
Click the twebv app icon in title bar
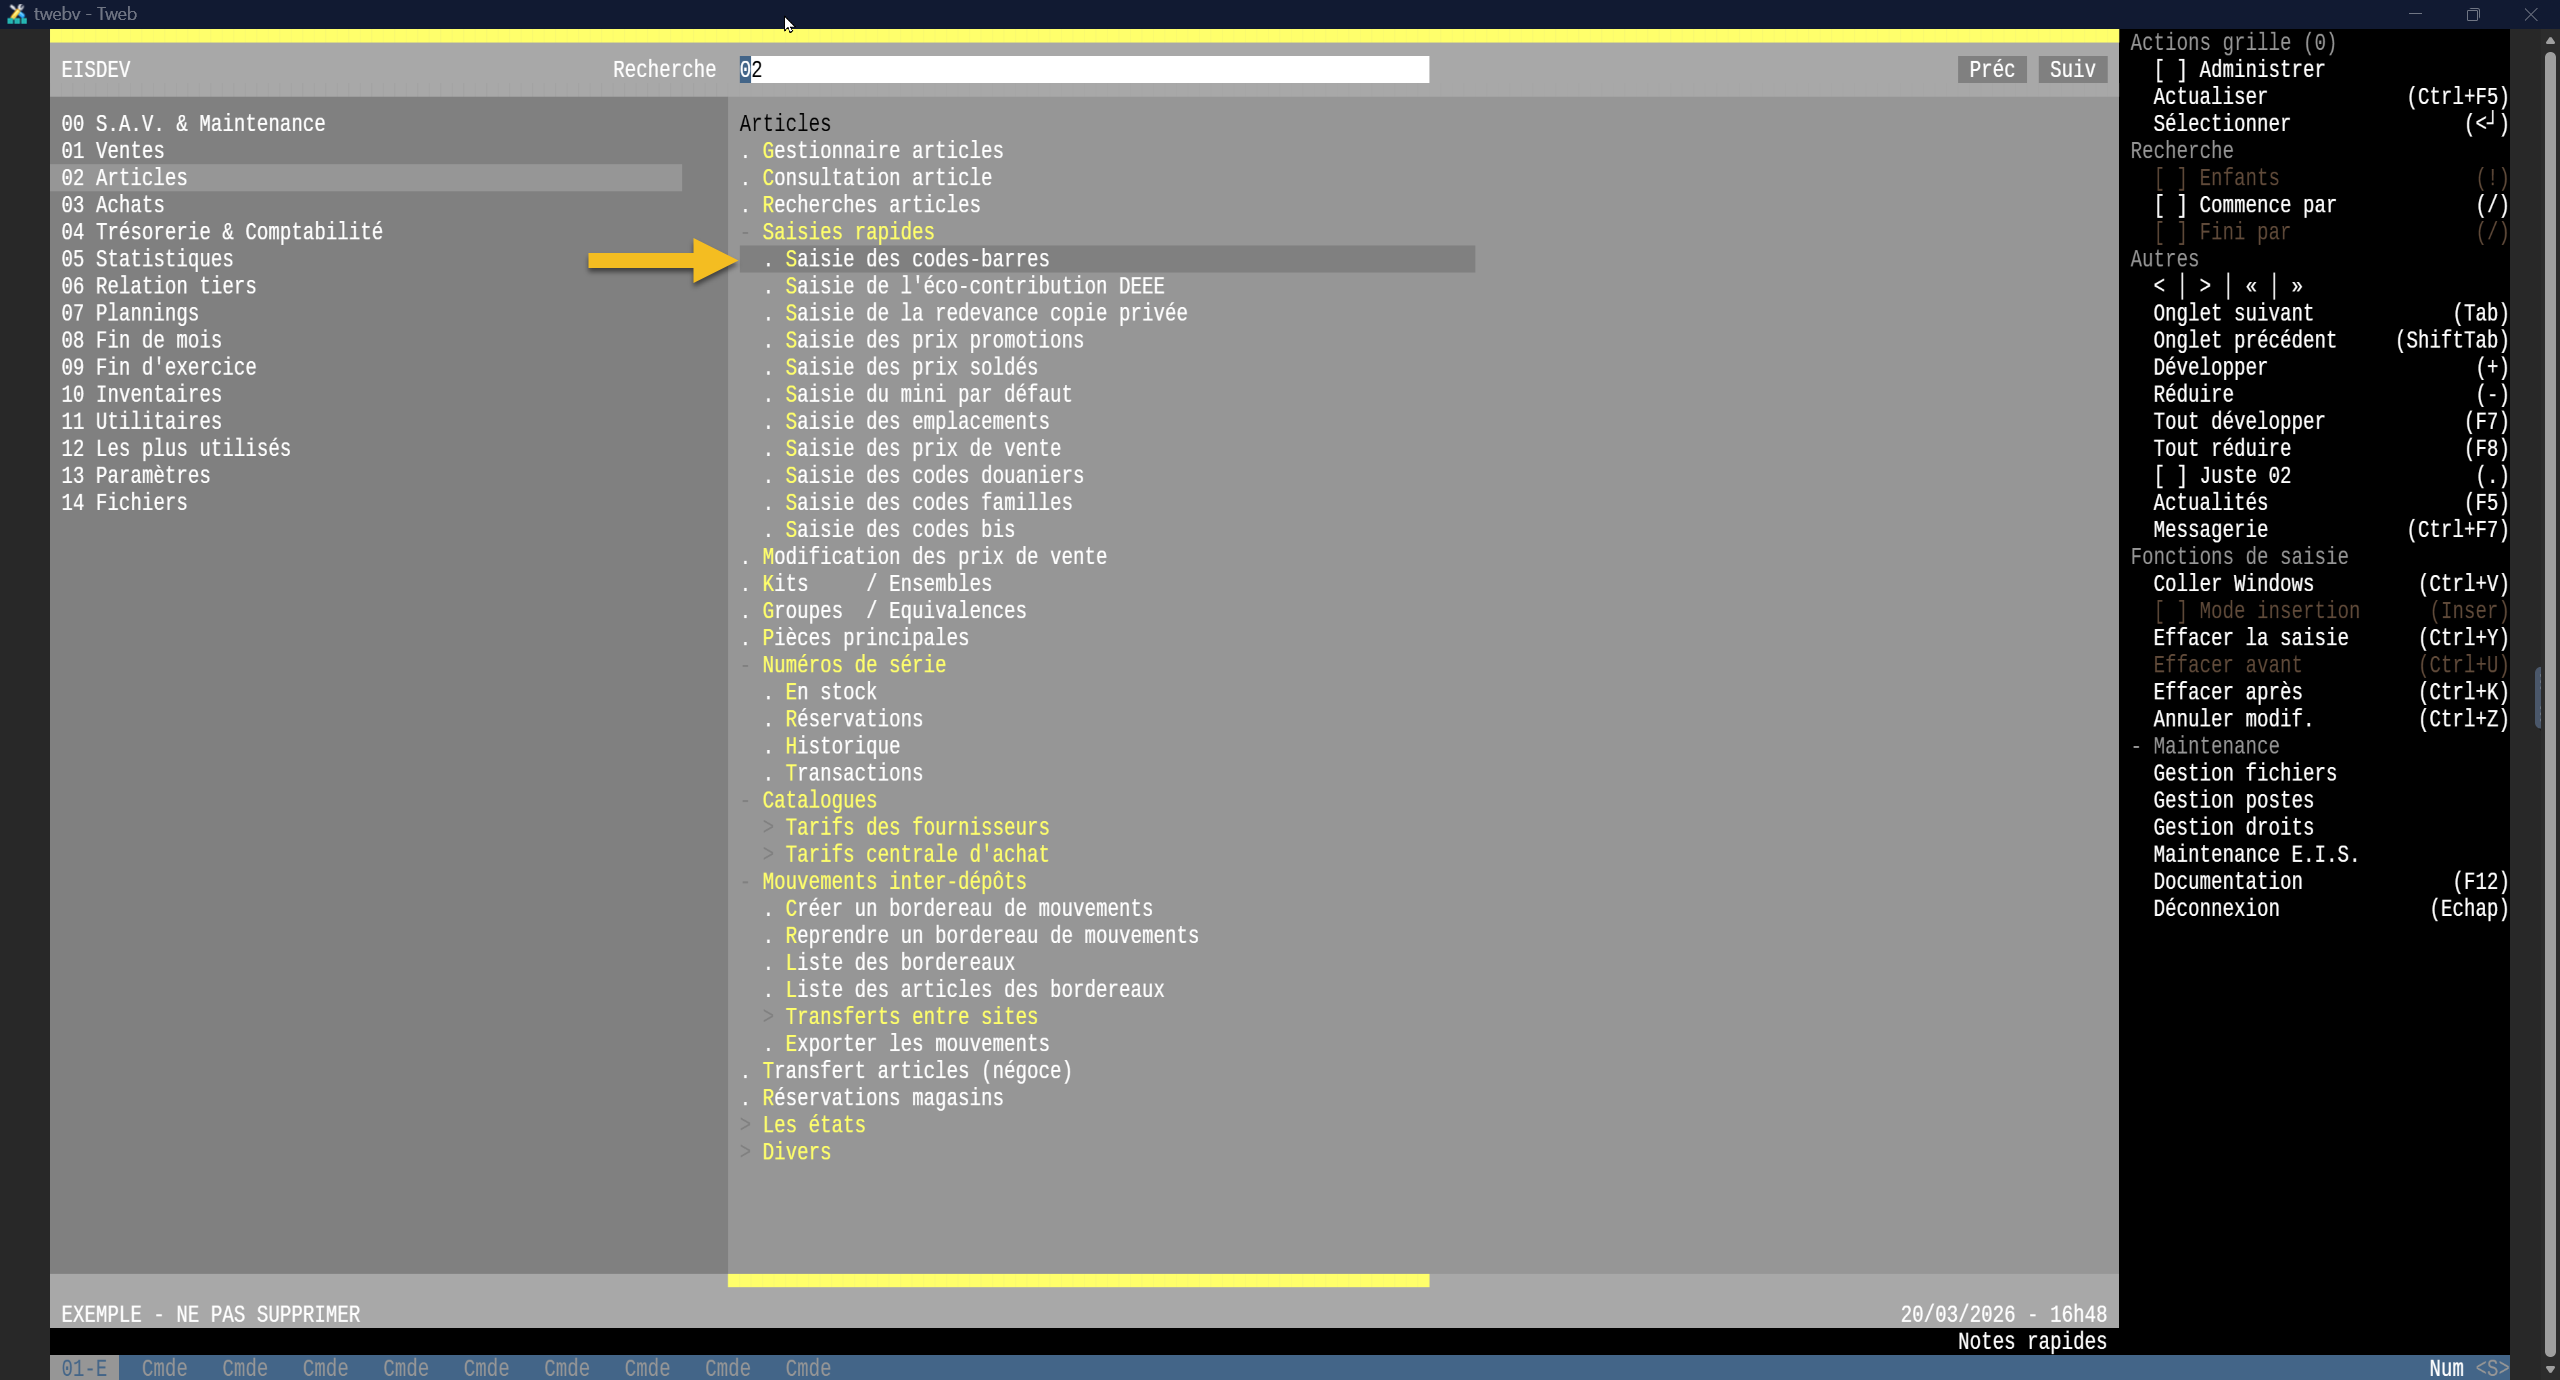(16, 14)
